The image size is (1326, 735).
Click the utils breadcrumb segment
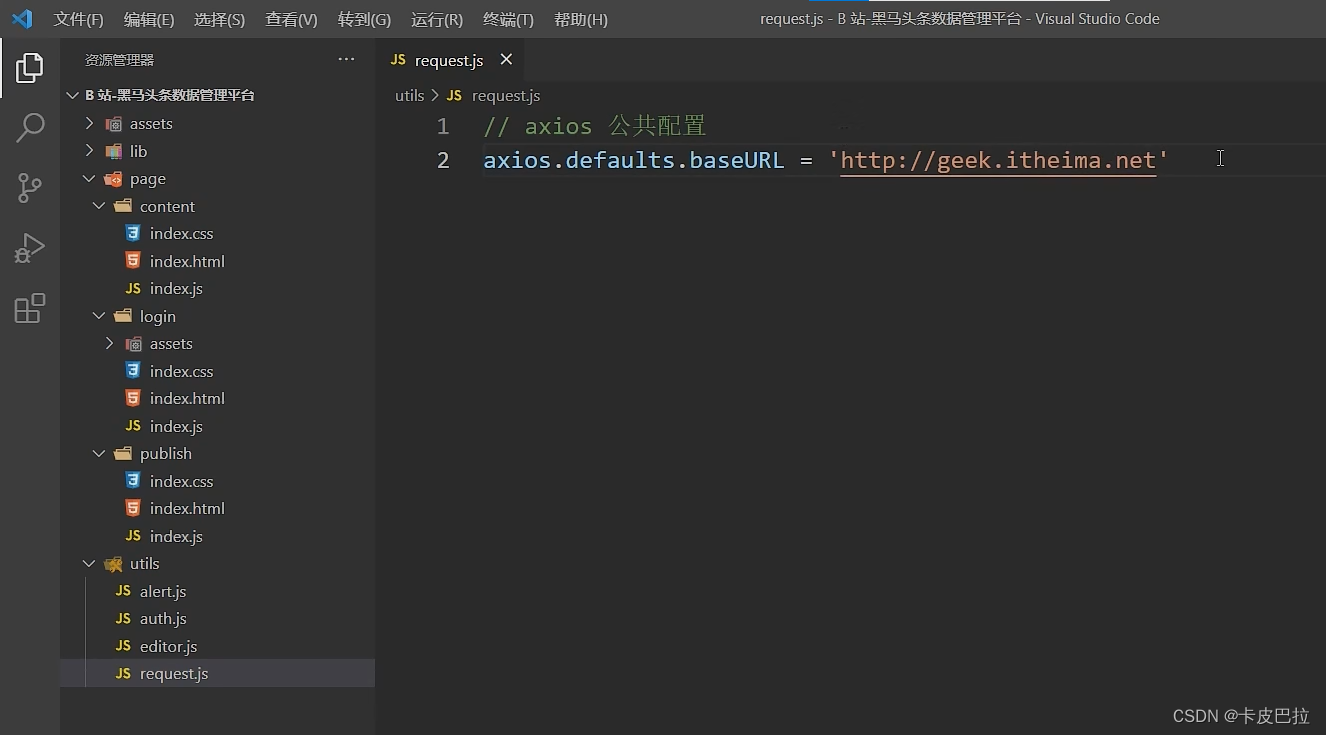(410, 96)
